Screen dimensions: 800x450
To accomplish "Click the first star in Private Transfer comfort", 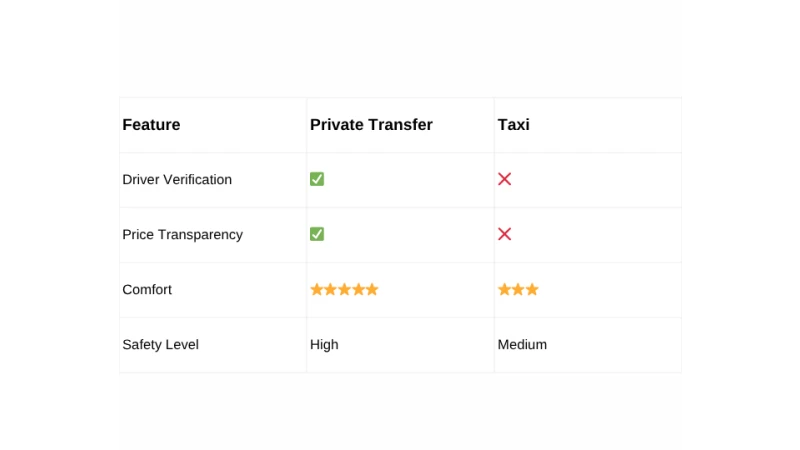I will (x=317, y=289).
